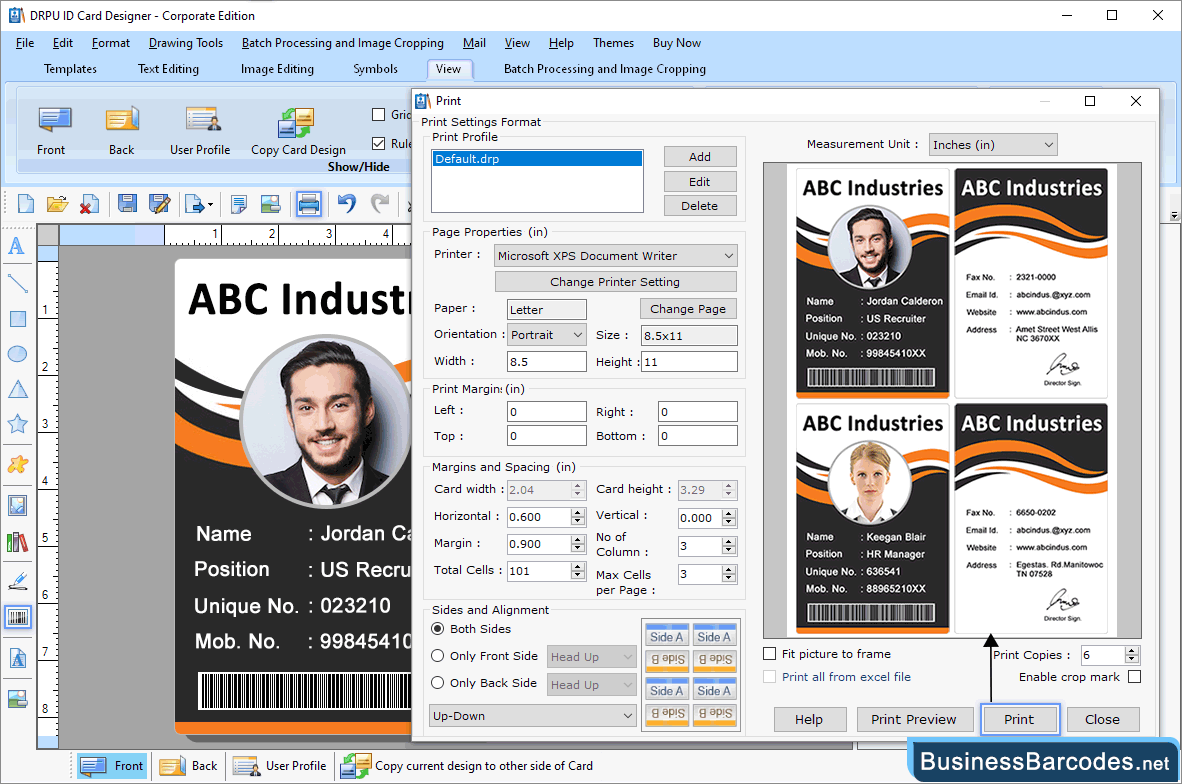Click the Max Cells per Page field
Viewport: 1182px width, 784px height.
(700, 574)
